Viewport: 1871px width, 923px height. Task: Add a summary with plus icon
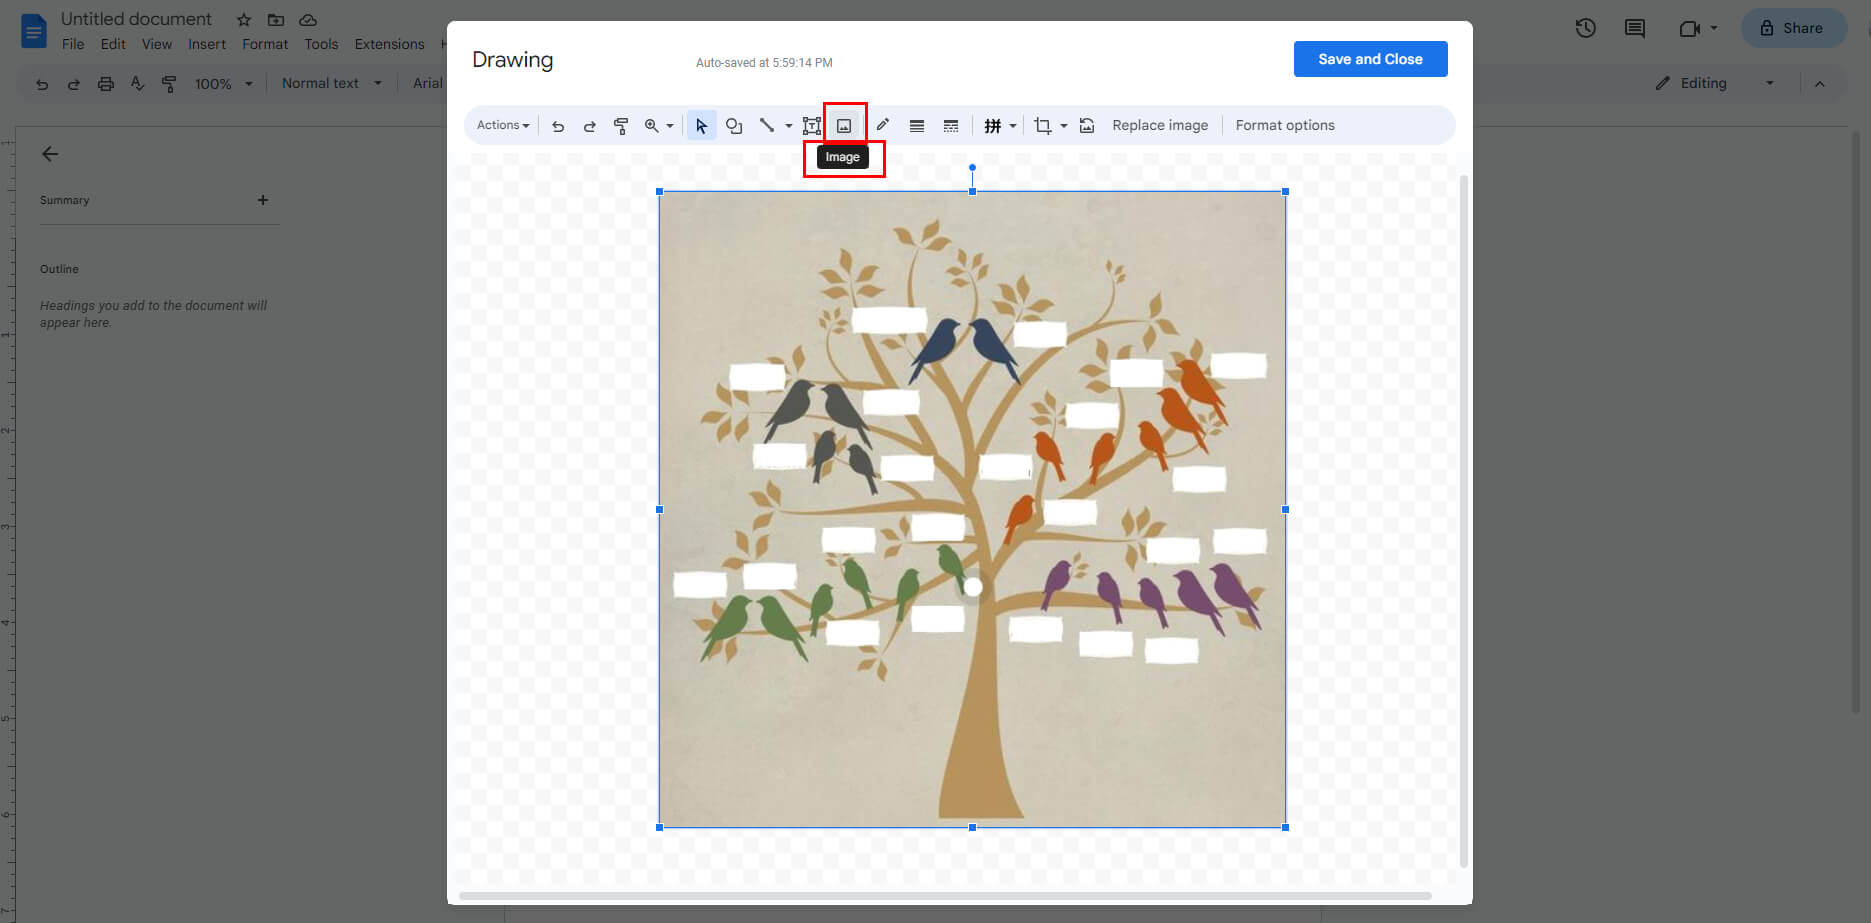pyautogui.click(x=263, y=200)
